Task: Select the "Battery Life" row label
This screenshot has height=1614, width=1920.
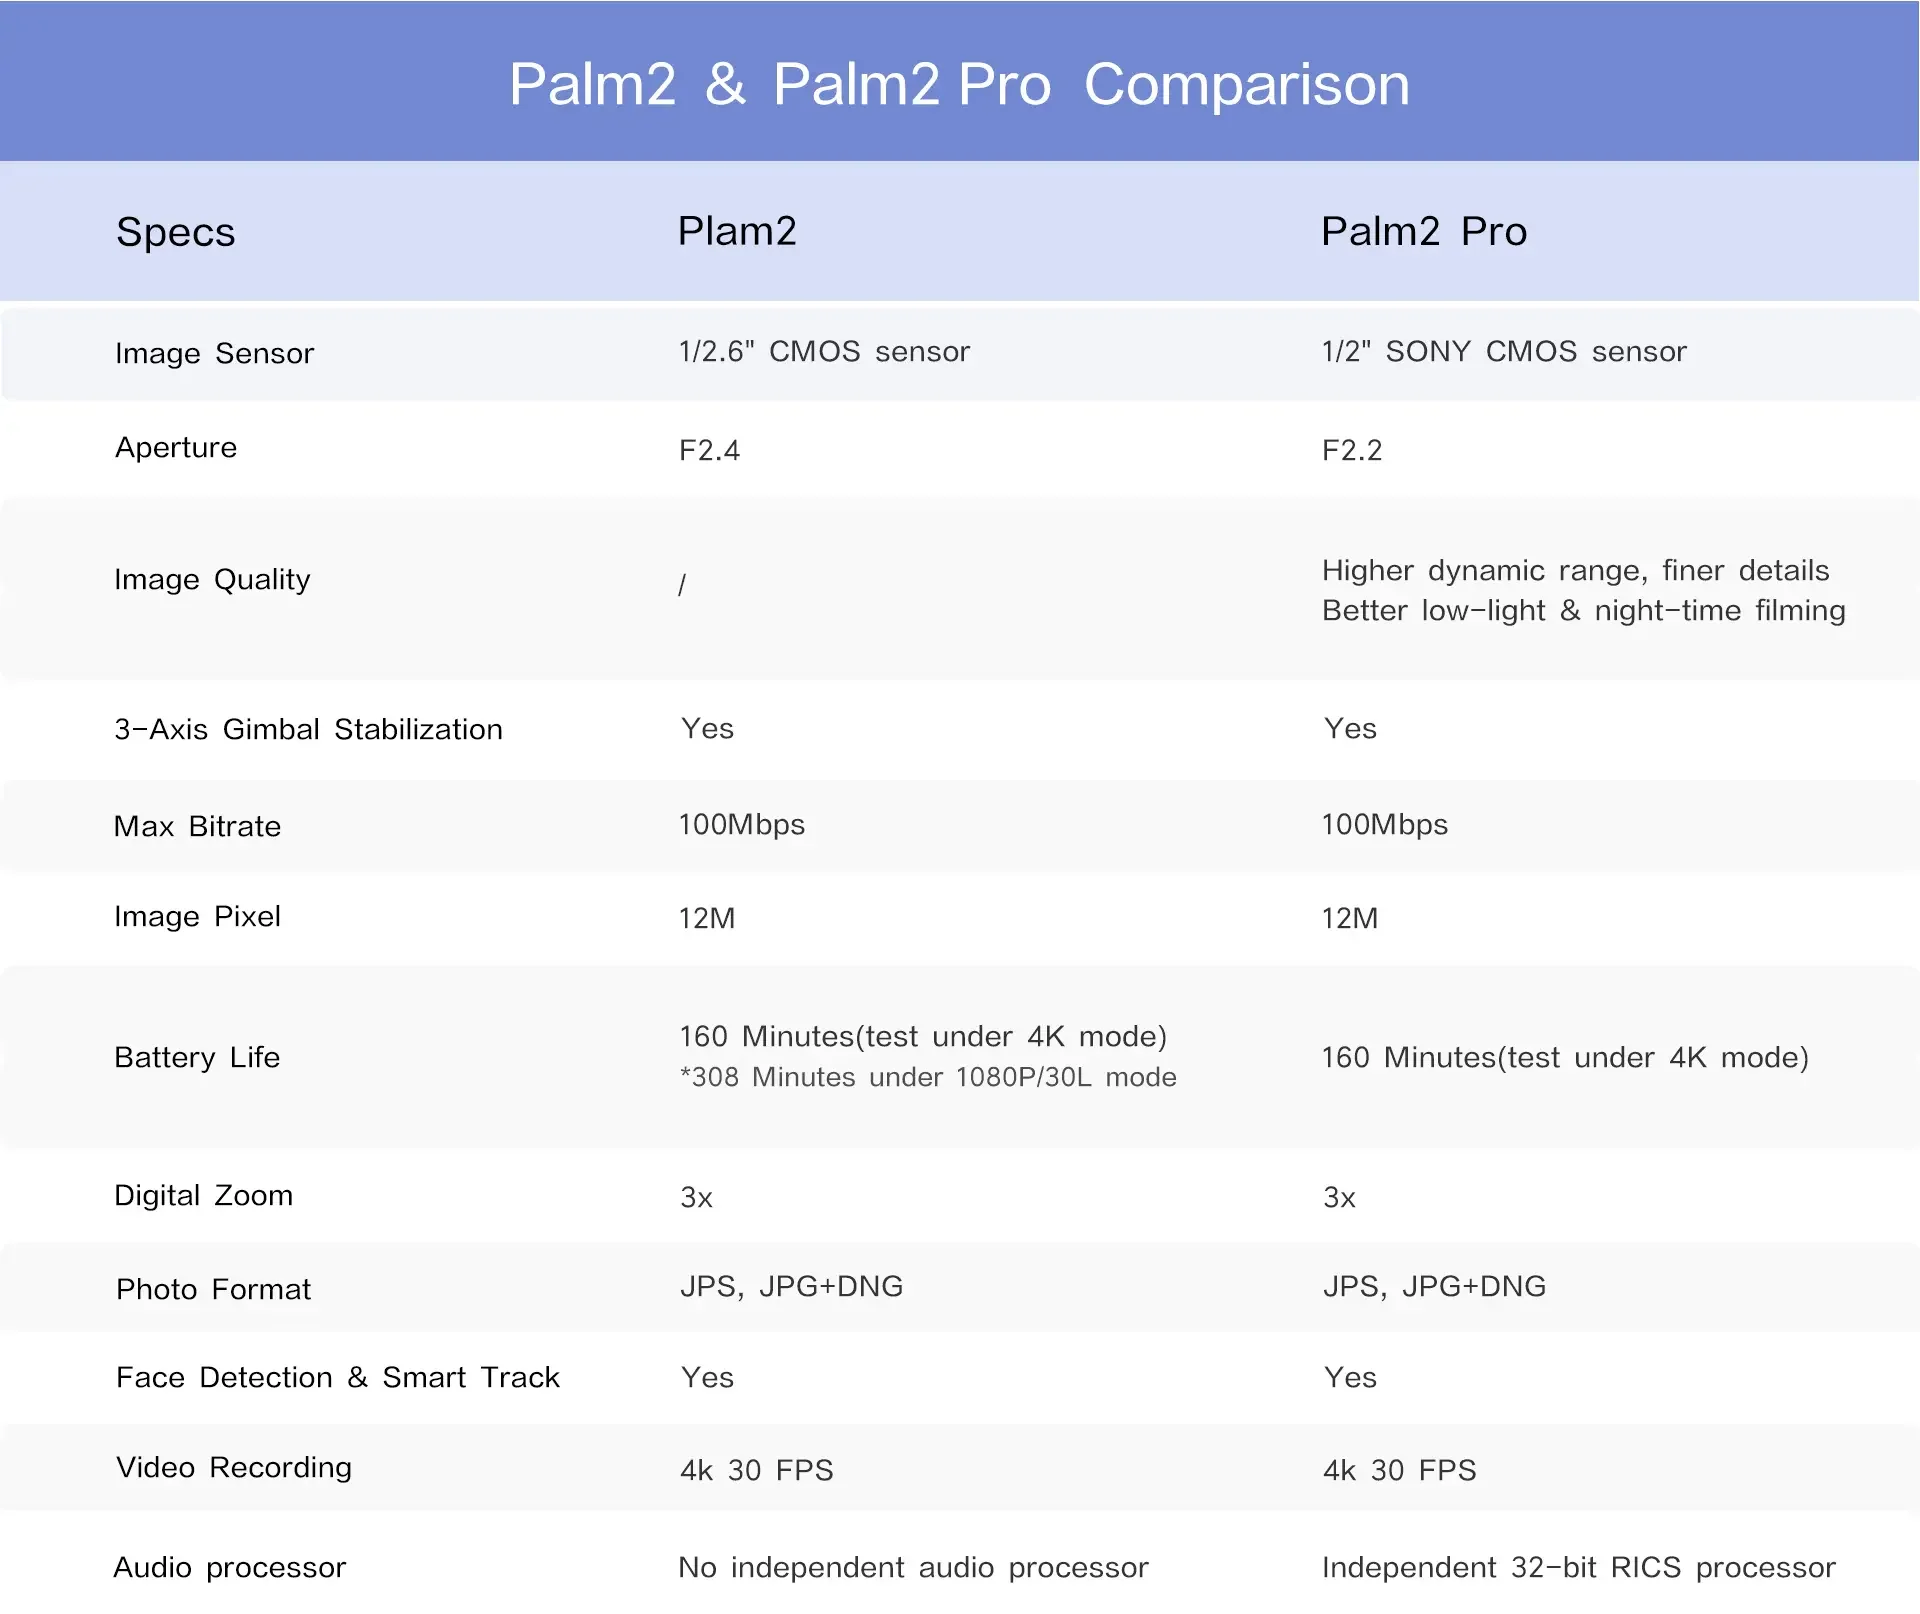Action: click(197, 1057)
